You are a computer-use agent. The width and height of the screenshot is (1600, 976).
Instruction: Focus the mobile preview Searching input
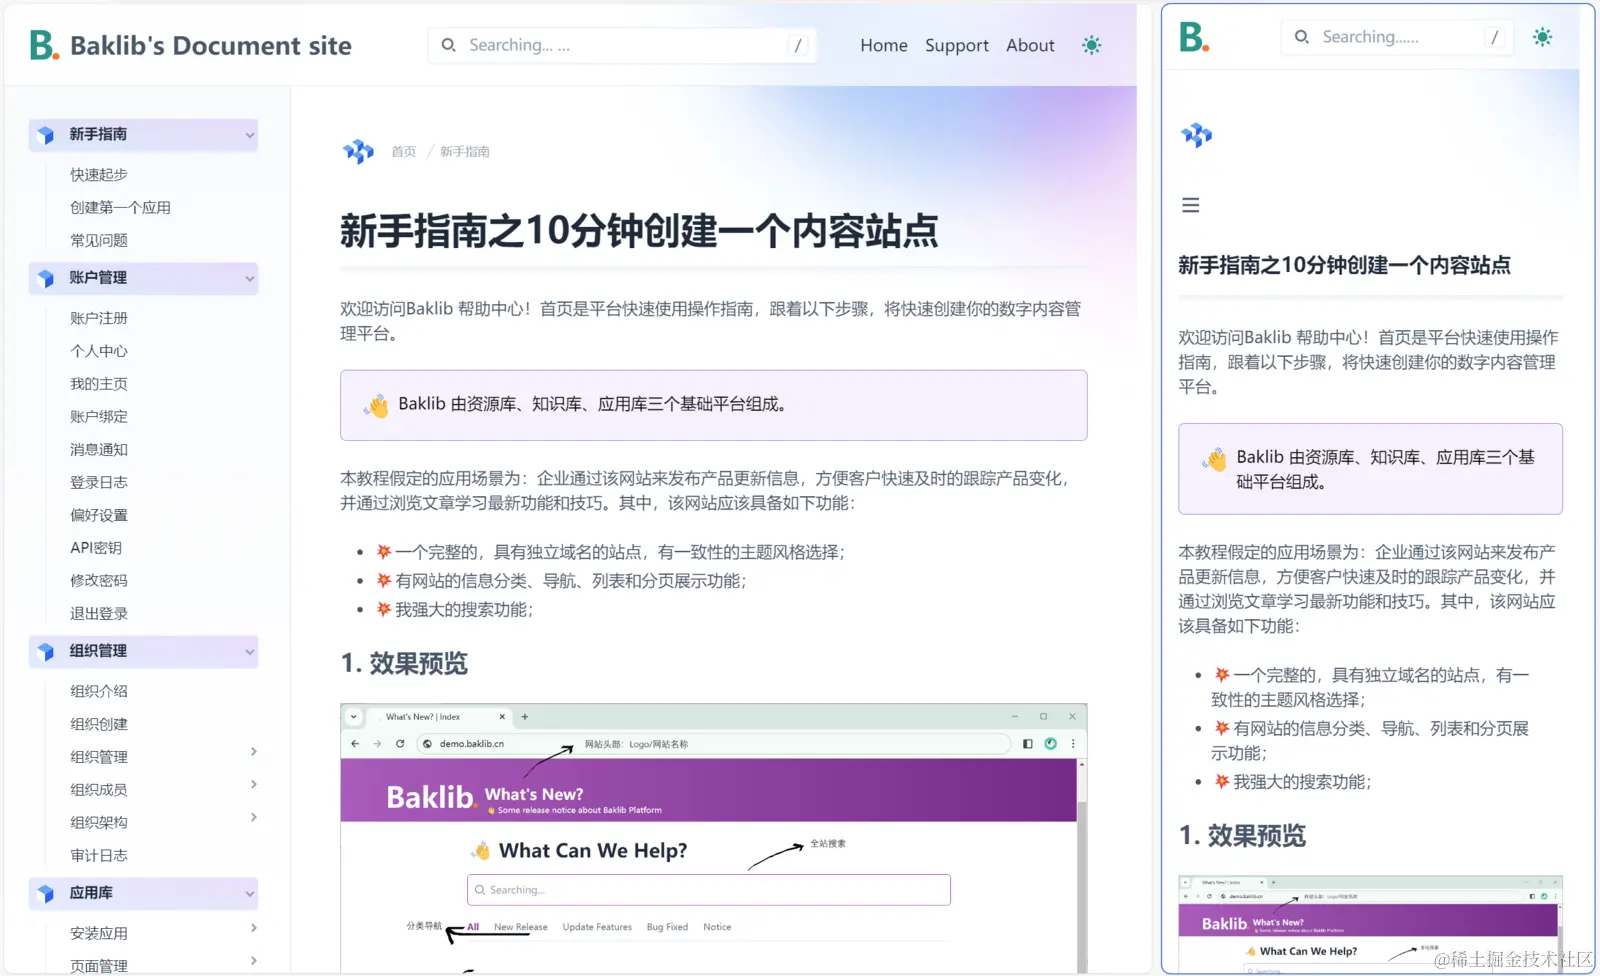(1396, 37)
